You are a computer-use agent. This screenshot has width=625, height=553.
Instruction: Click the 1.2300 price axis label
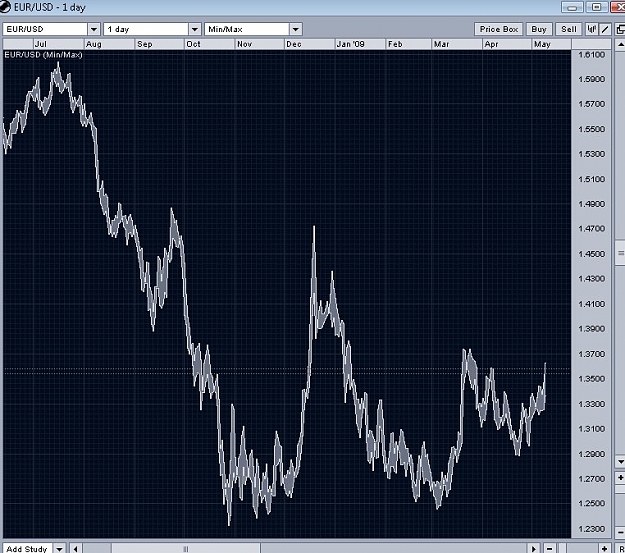pyautogui.click(x=592, y=529)
